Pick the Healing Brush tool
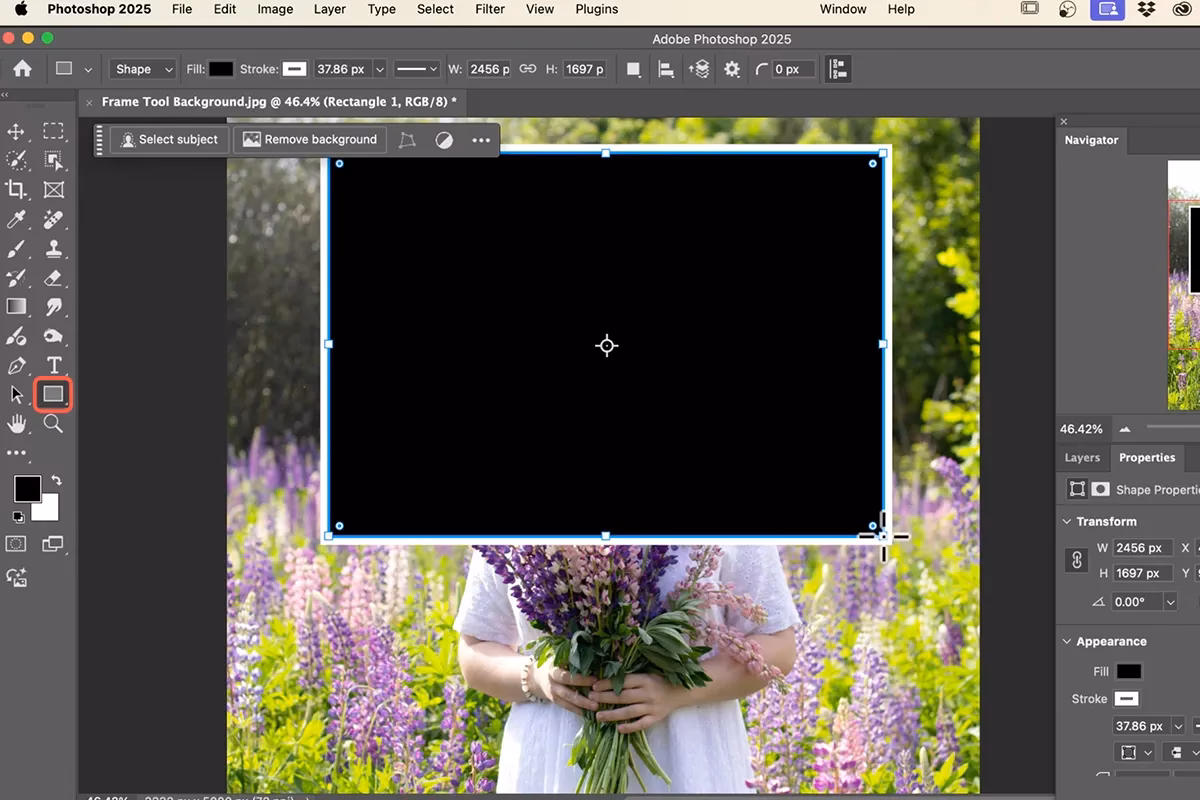 [52, 219]
